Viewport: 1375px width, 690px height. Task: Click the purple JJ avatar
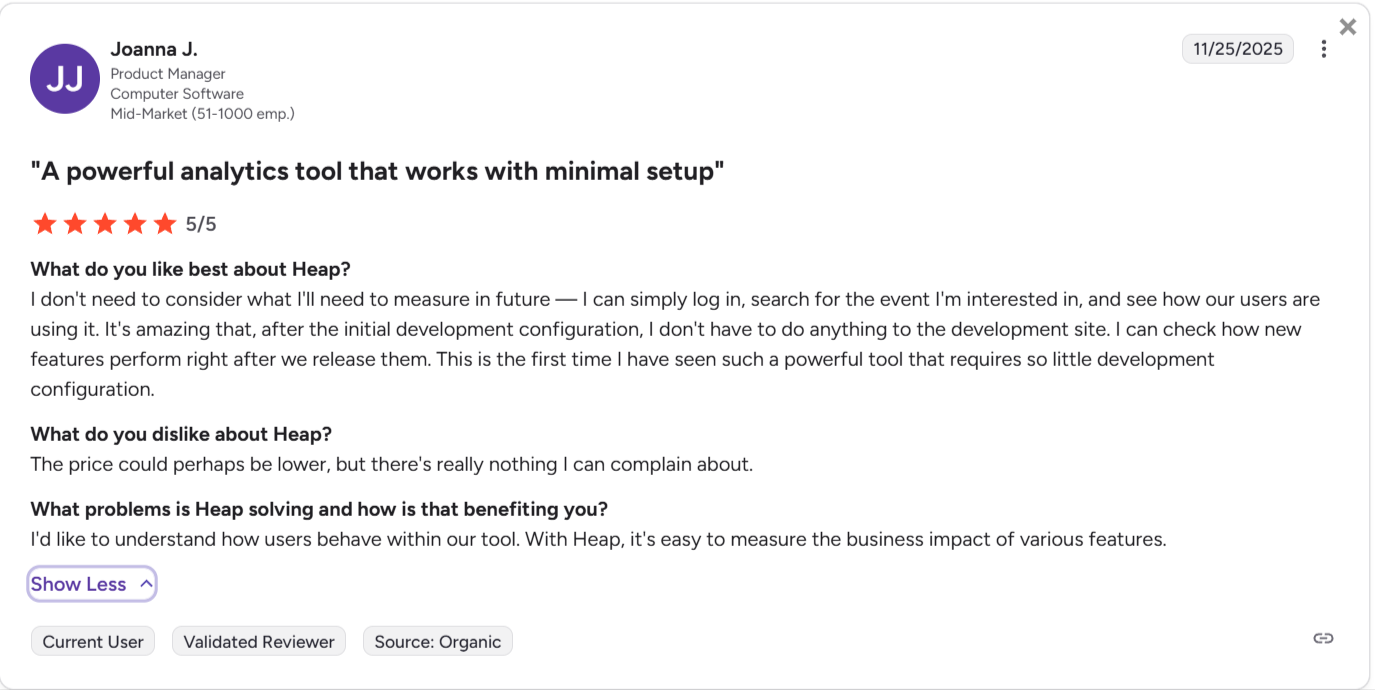65,79
